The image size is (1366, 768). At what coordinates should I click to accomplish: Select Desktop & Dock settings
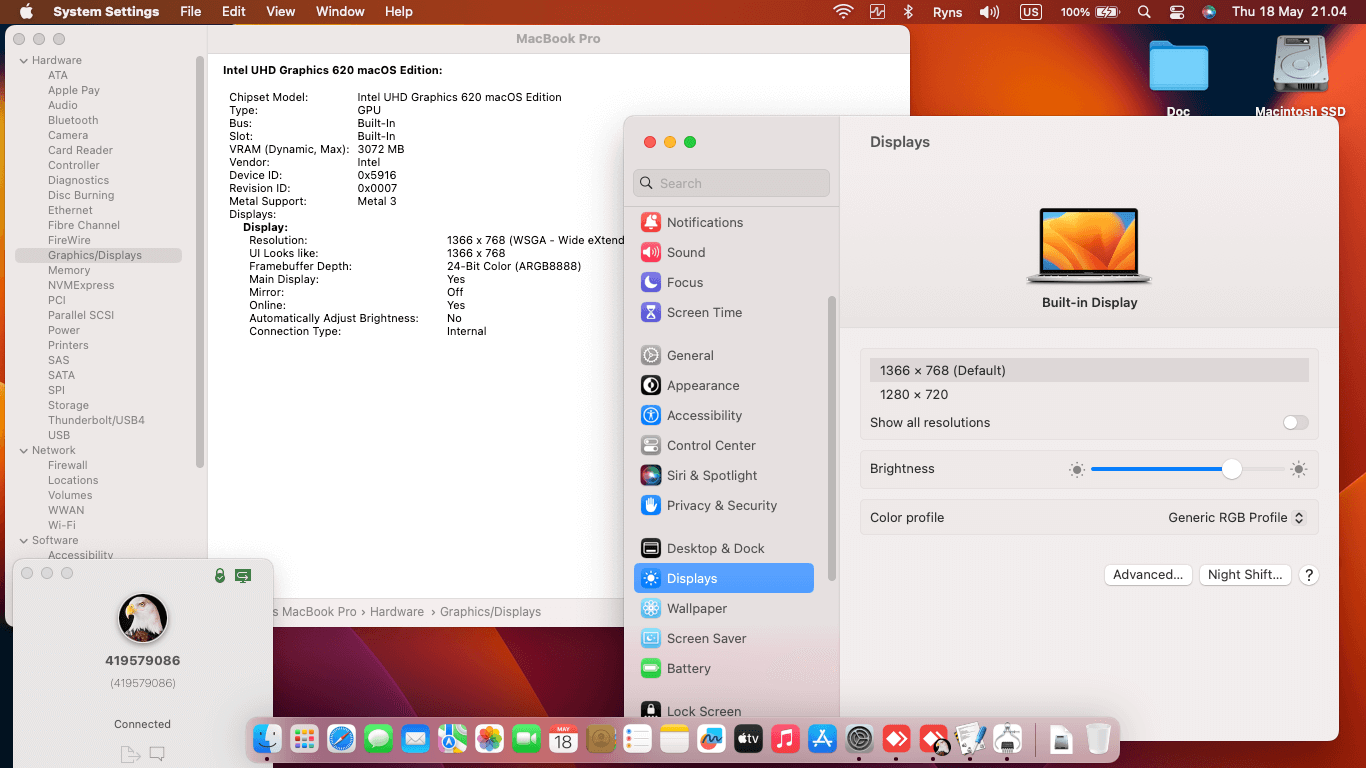[x=723, y=548]
